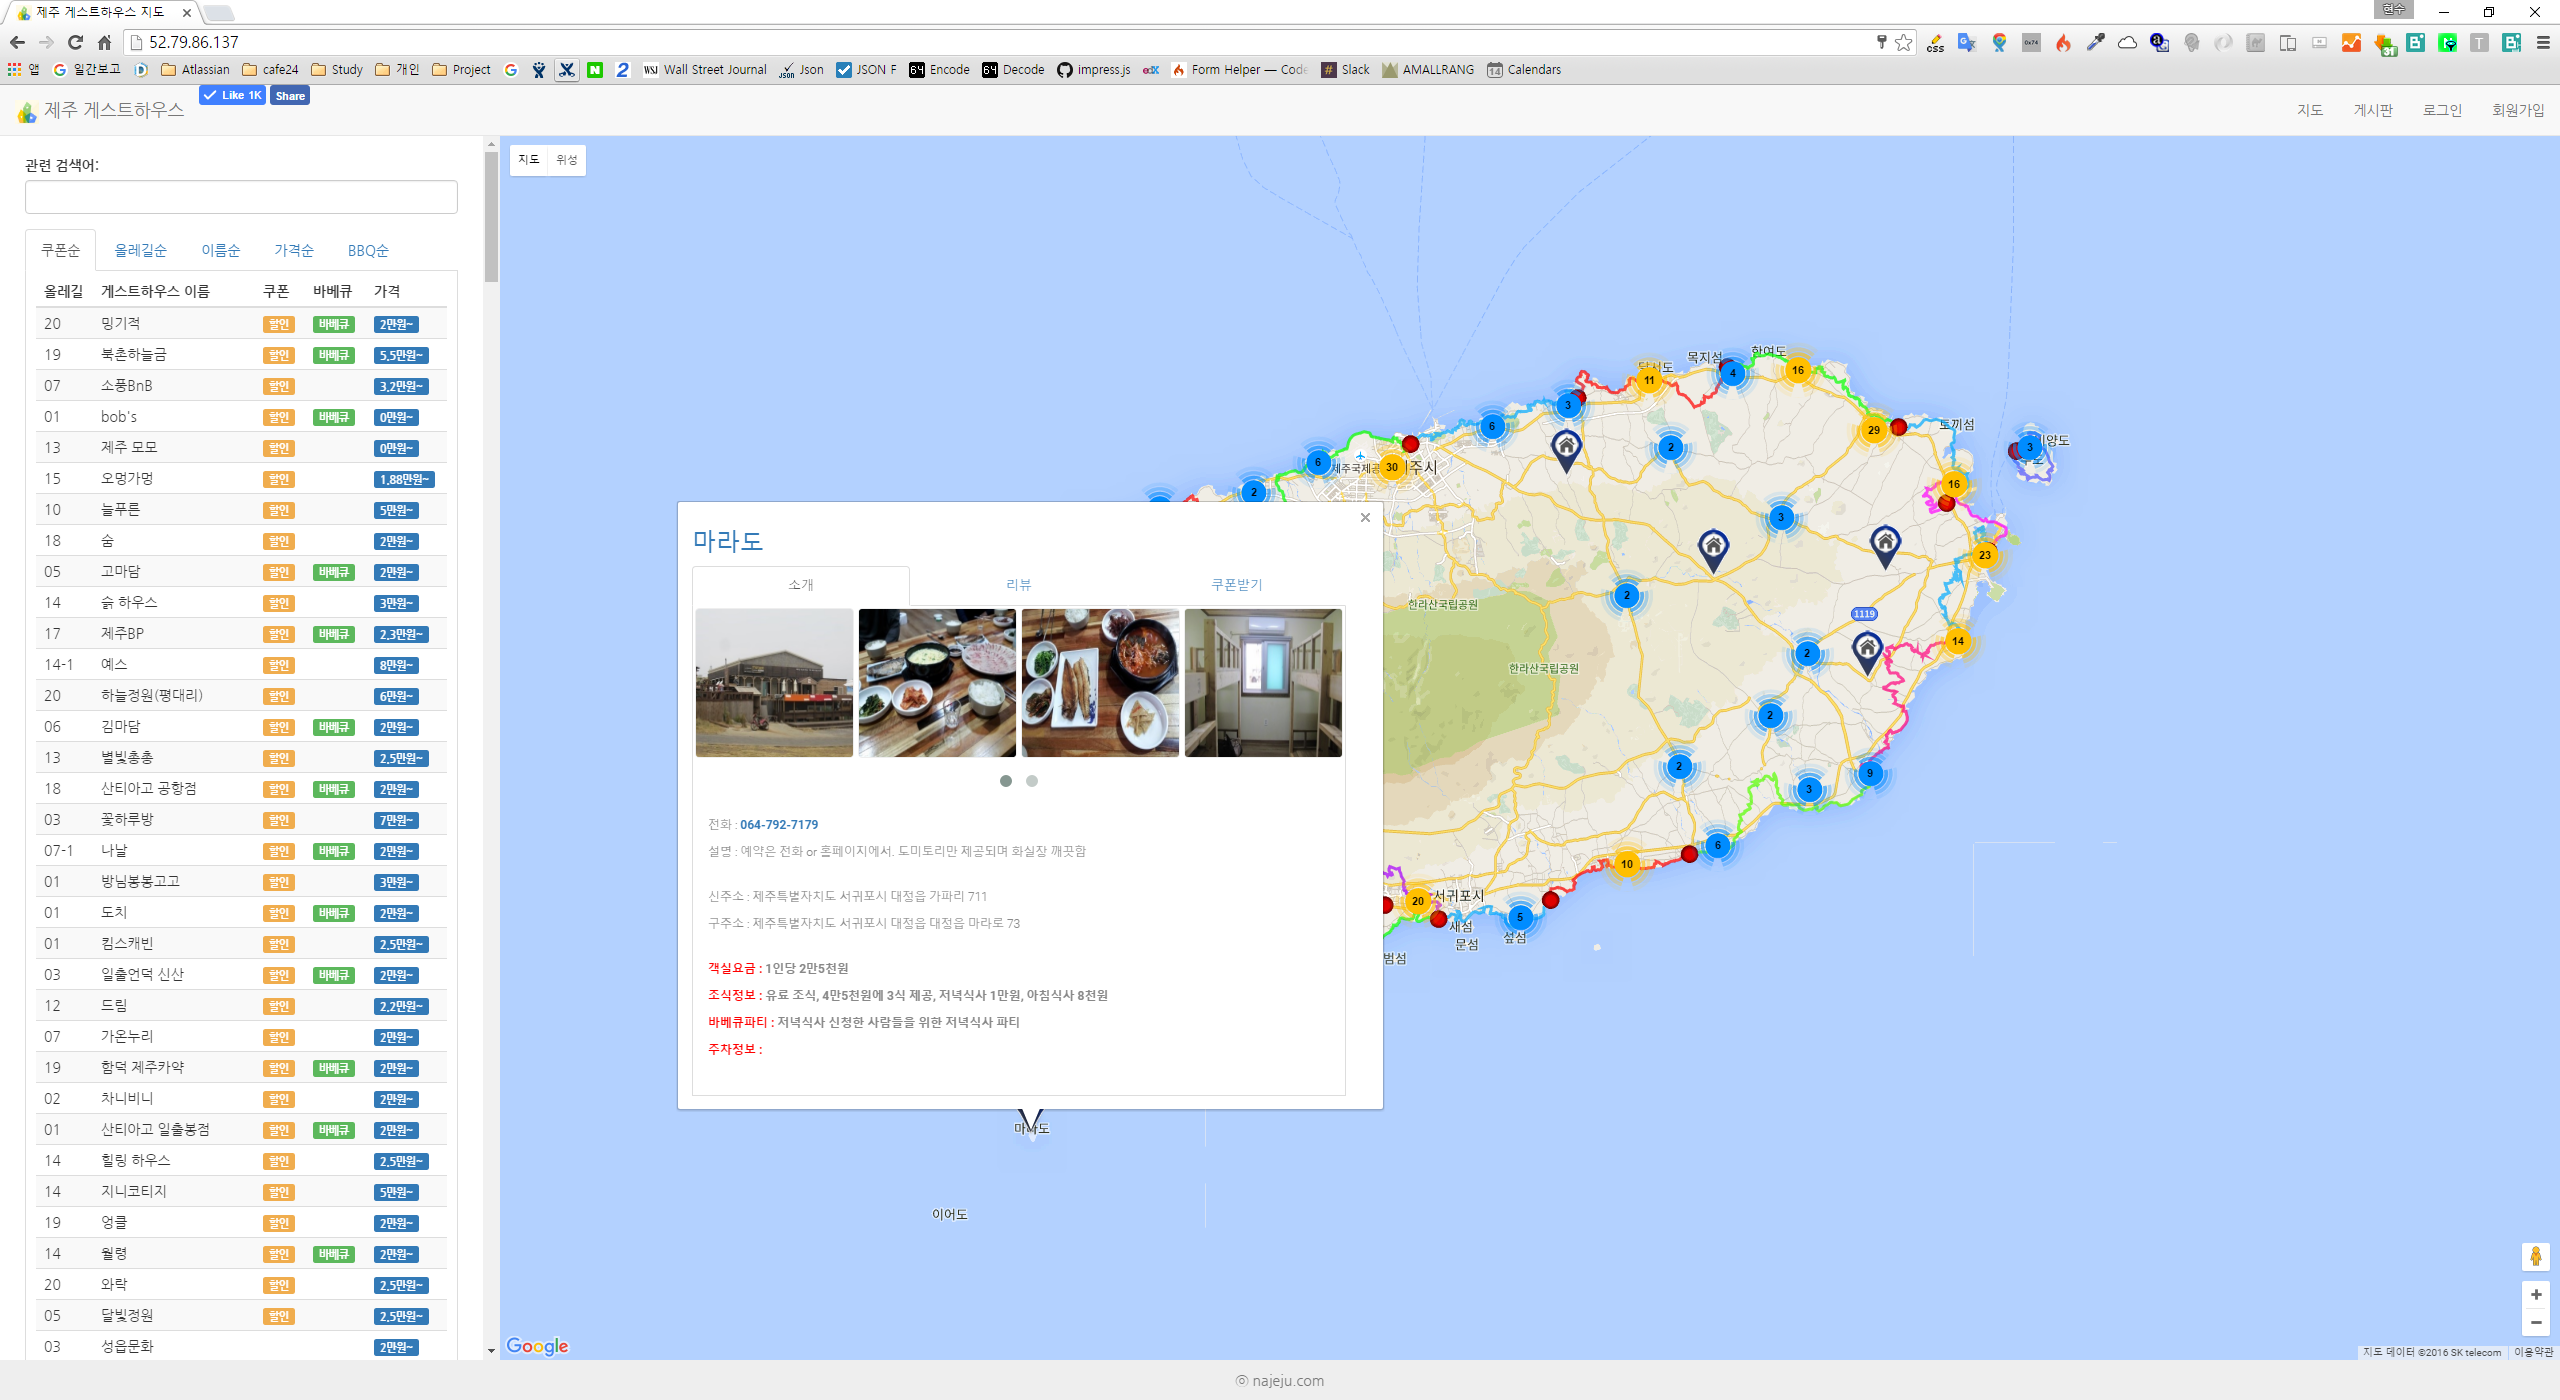Sort list by 가격순 tab
The width and height of the screenshot is (2560, 1400).
click(294, 250)
